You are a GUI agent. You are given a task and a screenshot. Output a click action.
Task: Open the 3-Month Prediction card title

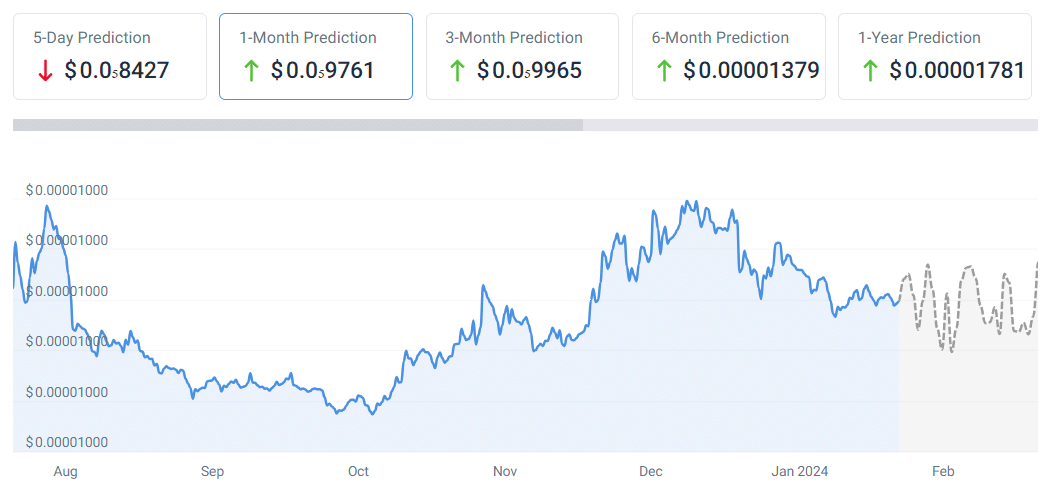tap(514, 38)
